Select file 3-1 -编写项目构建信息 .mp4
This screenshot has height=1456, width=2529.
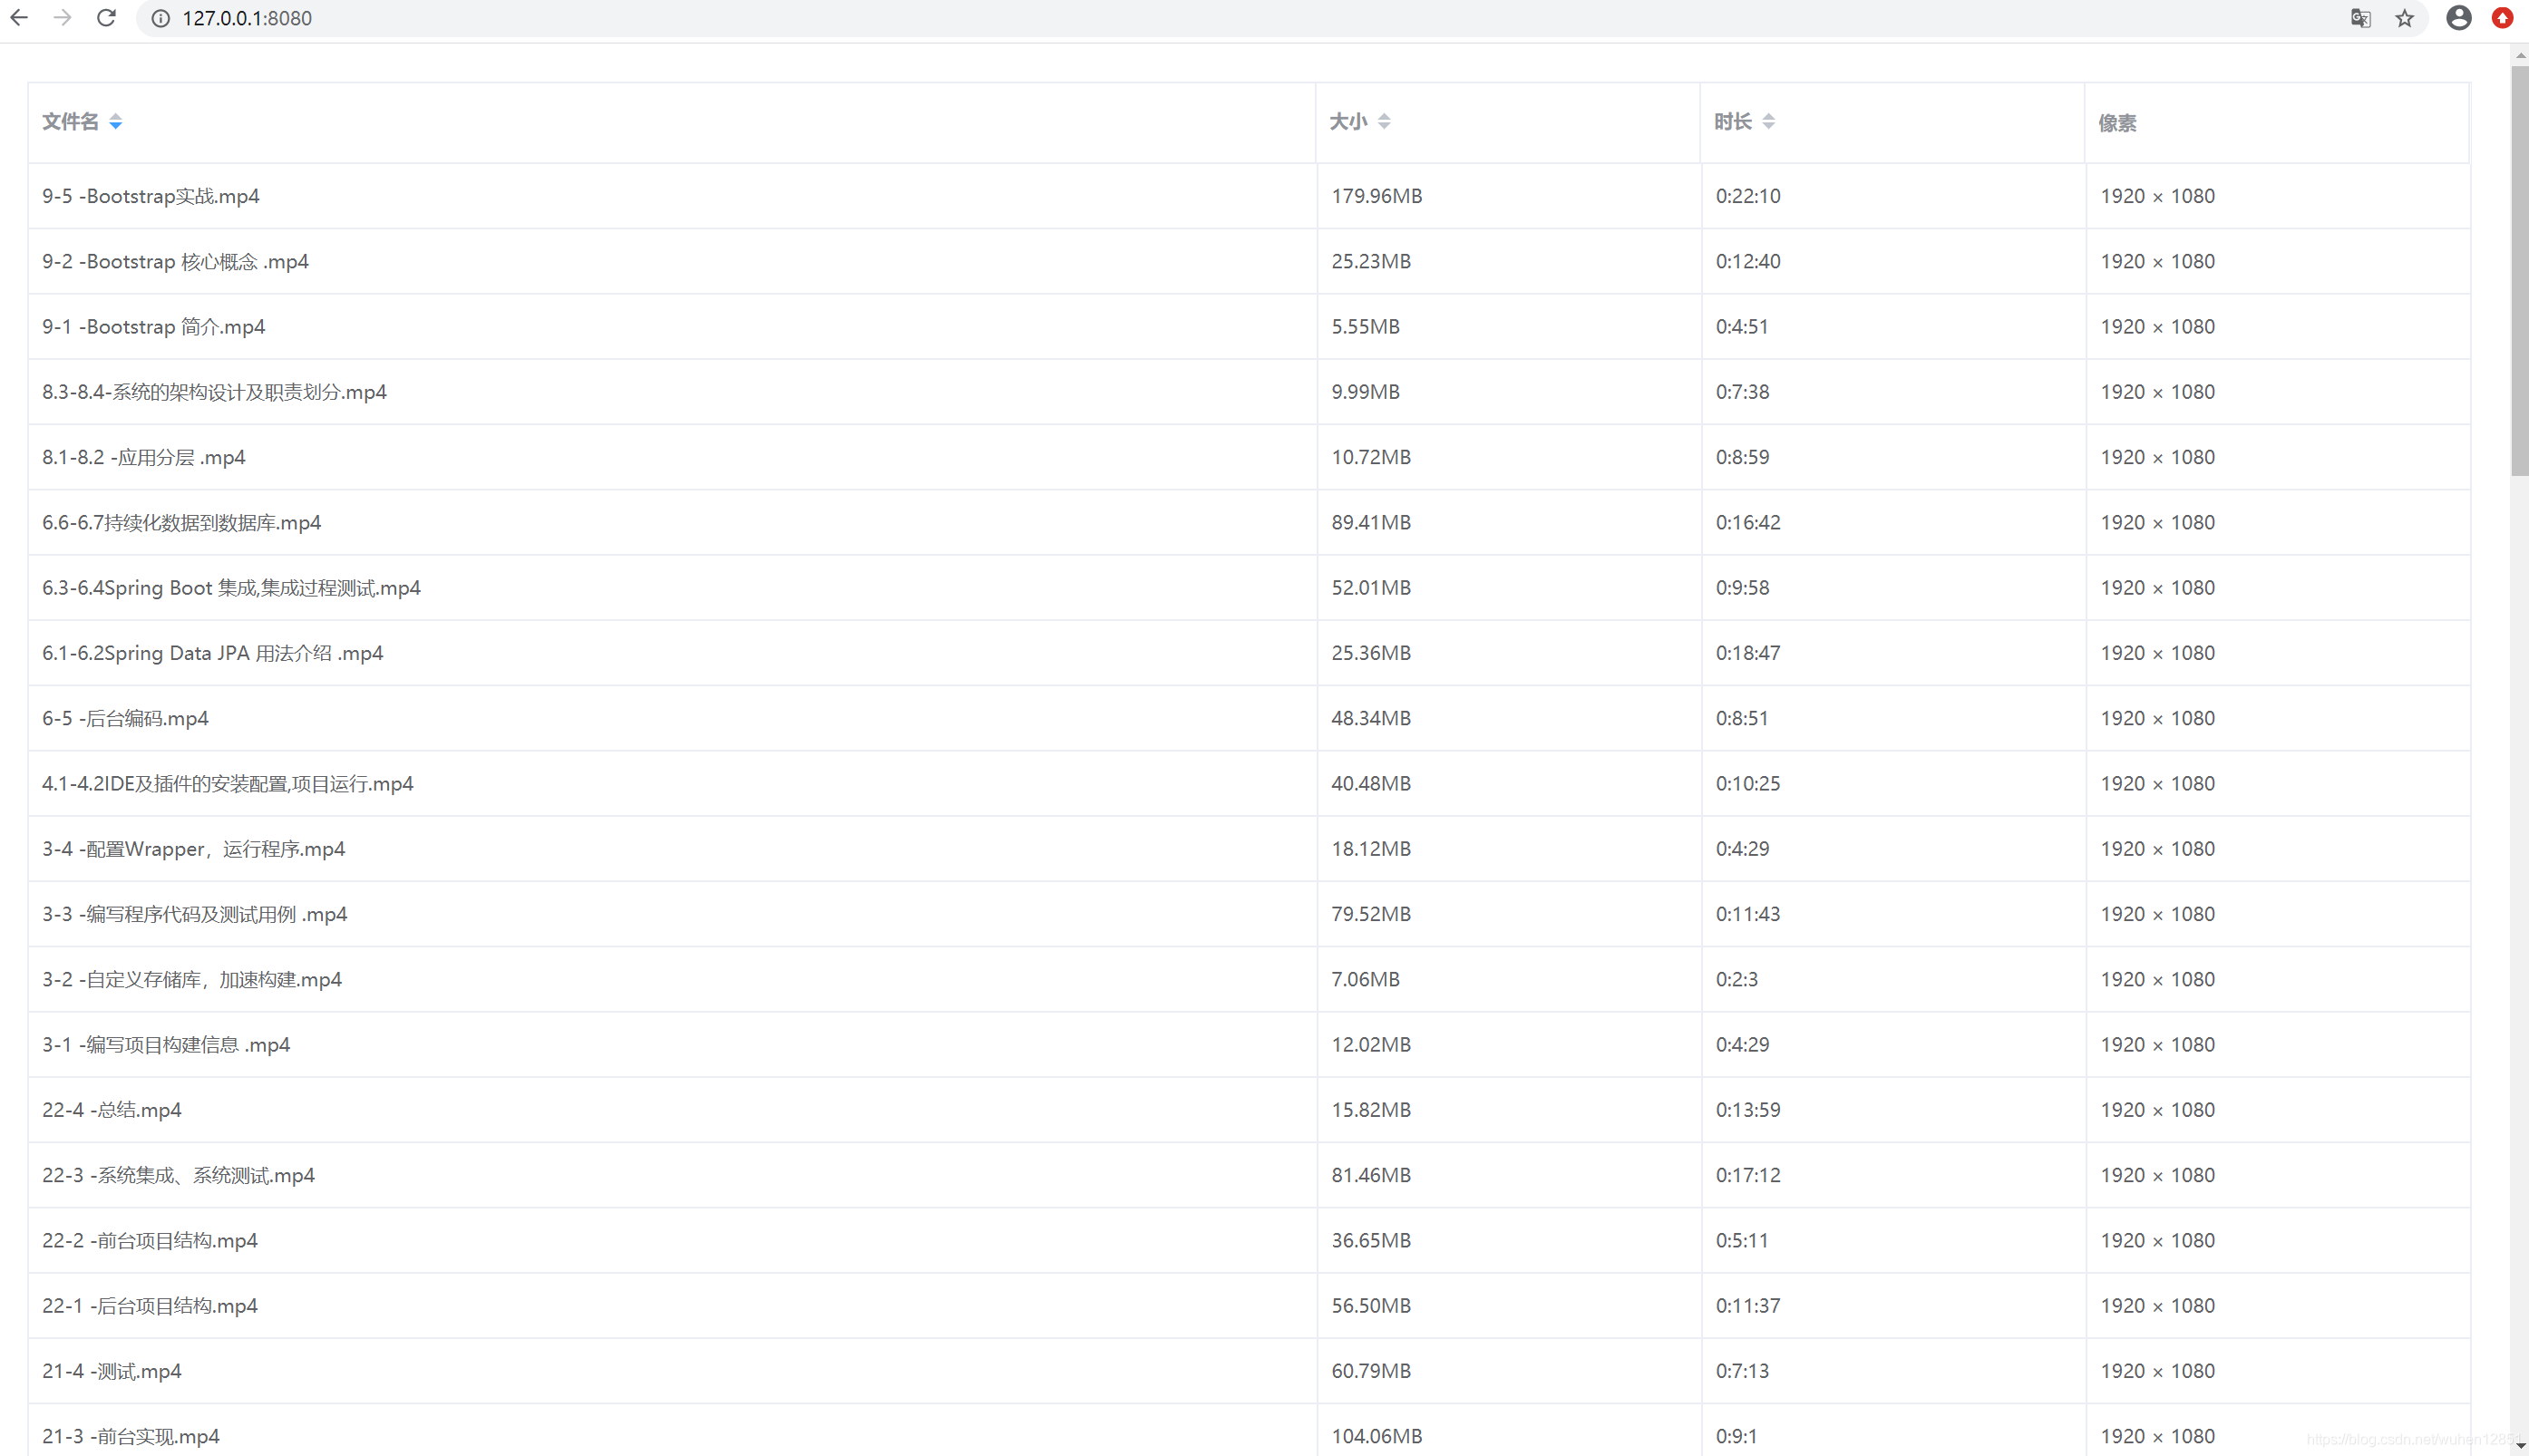[x=166, y=1045]
